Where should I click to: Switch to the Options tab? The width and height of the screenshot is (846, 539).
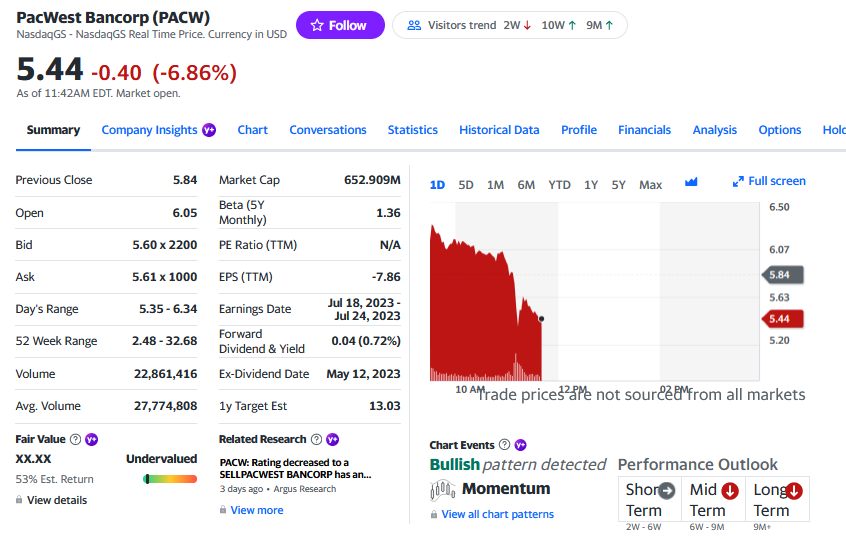pyautogui.click(x=780, y=130)
